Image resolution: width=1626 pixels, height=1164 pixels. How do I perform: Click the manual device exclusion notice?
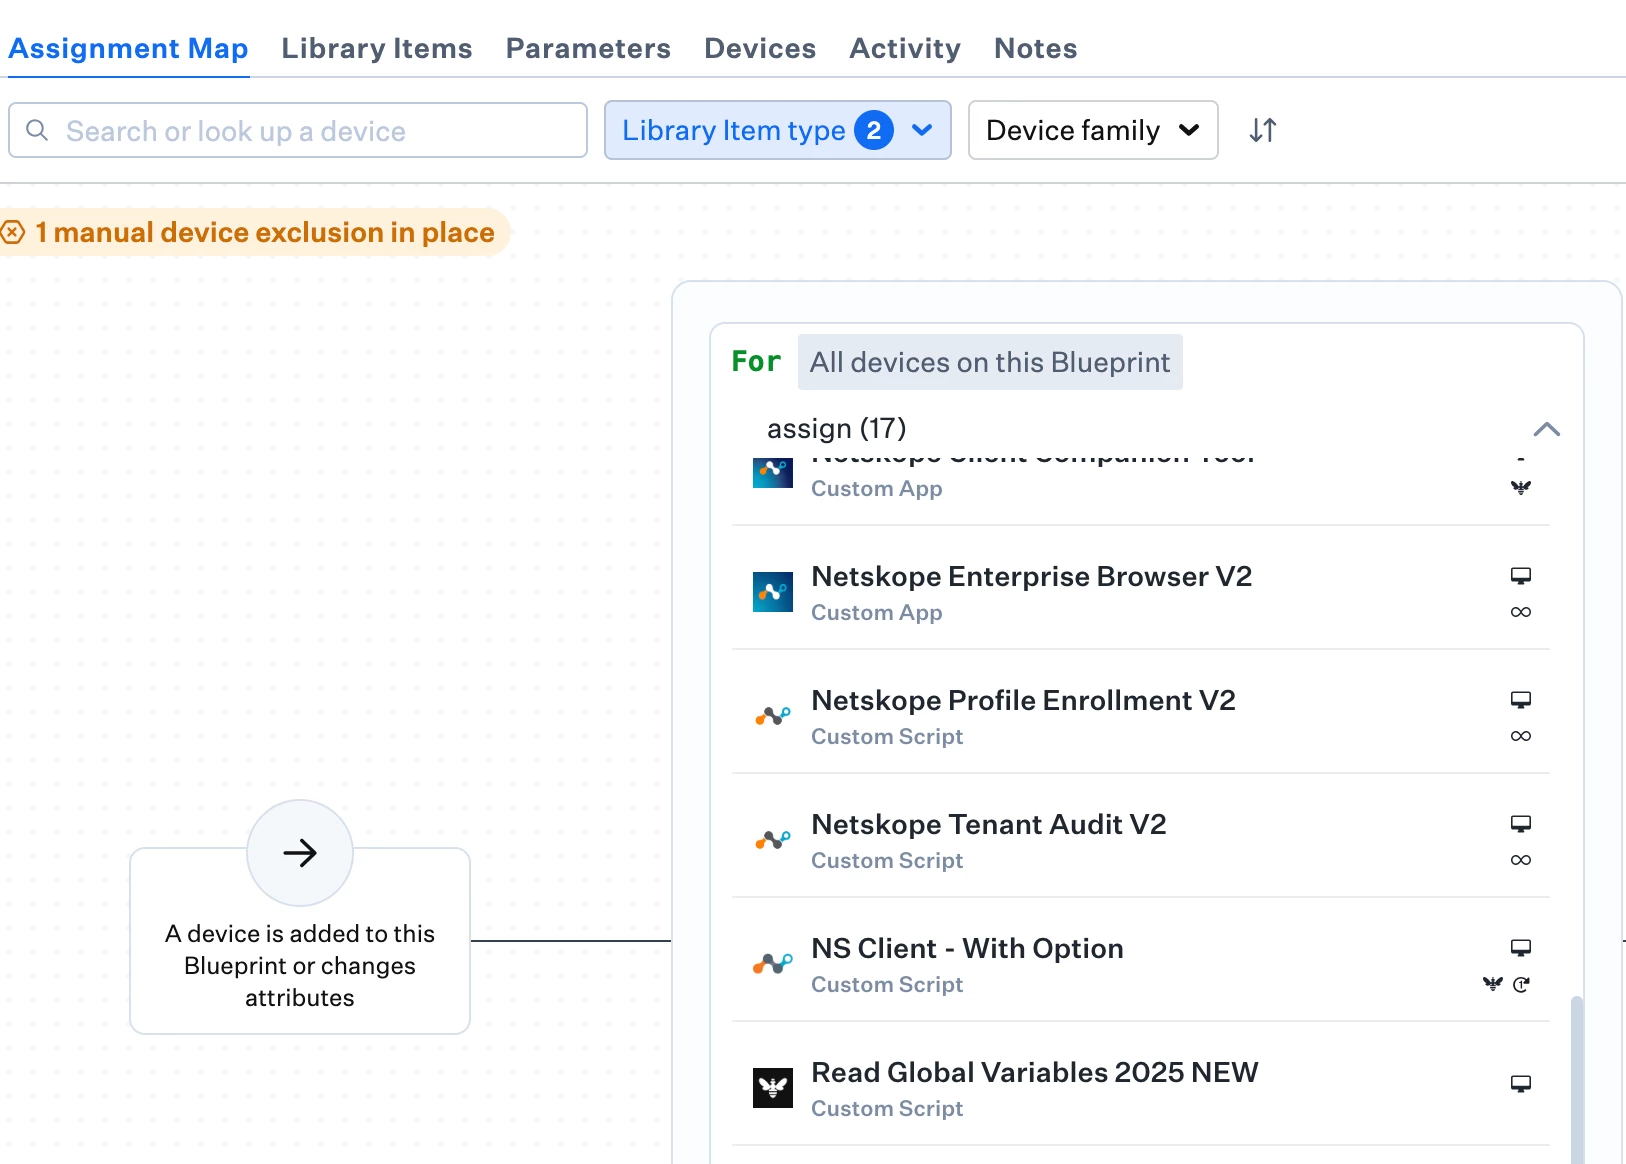pos(264,233)
